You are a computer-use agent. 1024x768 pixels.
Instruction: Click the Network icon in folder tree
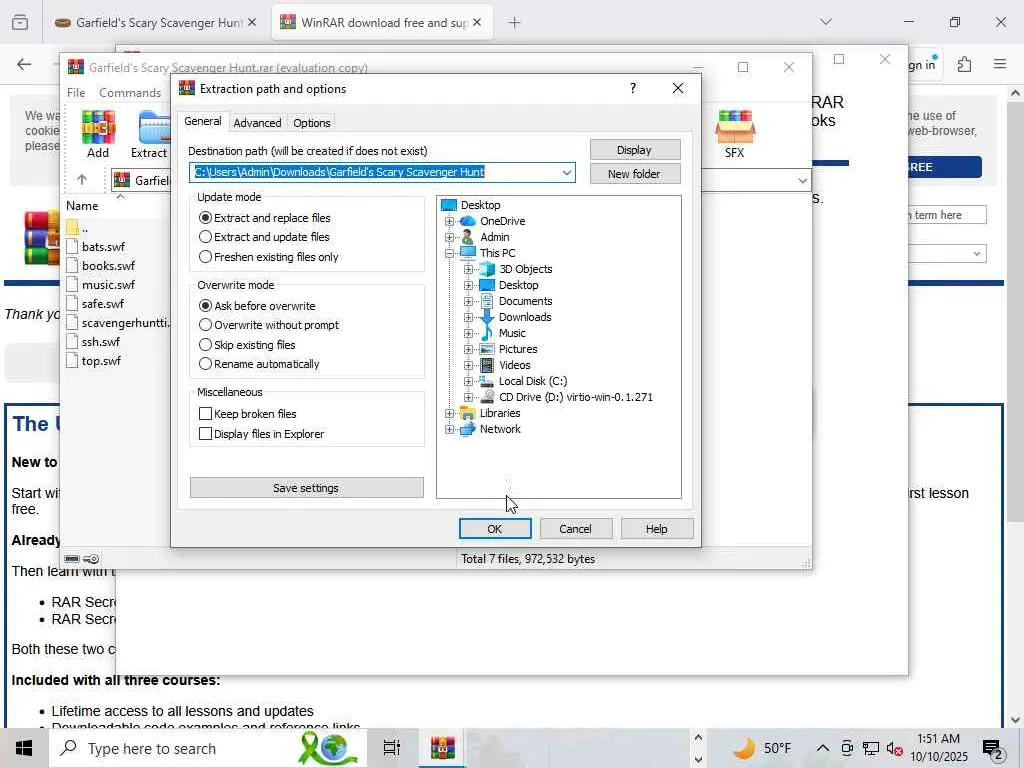(x=468, y=429)
